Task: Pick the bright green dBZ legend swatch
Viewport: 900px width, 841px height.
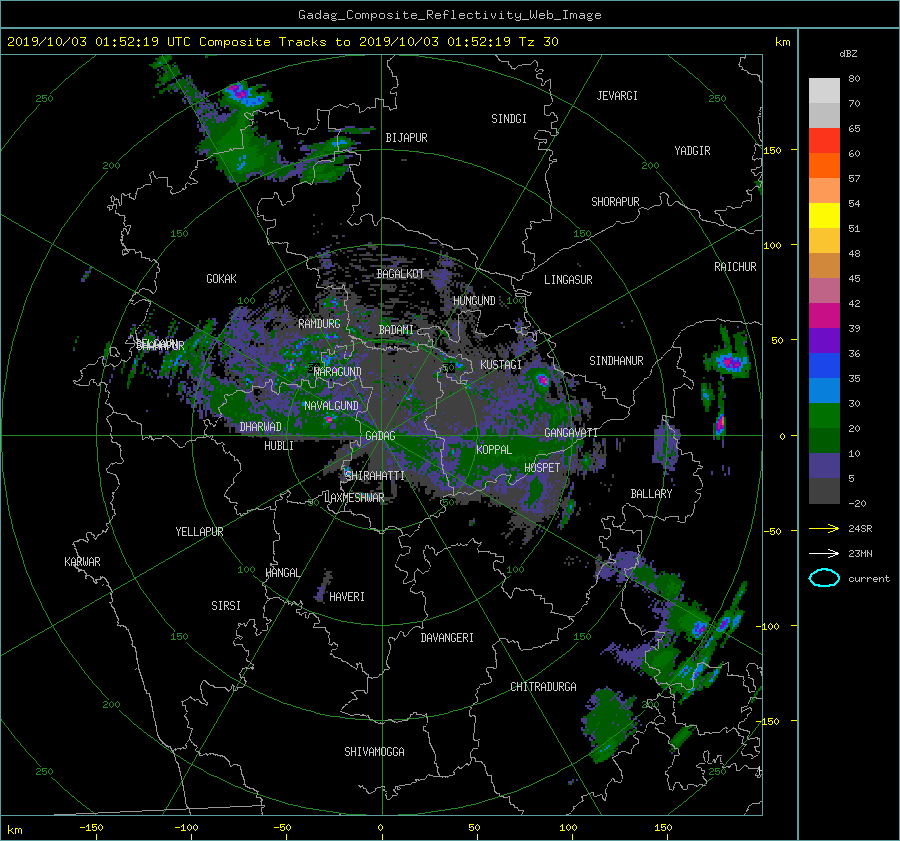Action: 824,416
